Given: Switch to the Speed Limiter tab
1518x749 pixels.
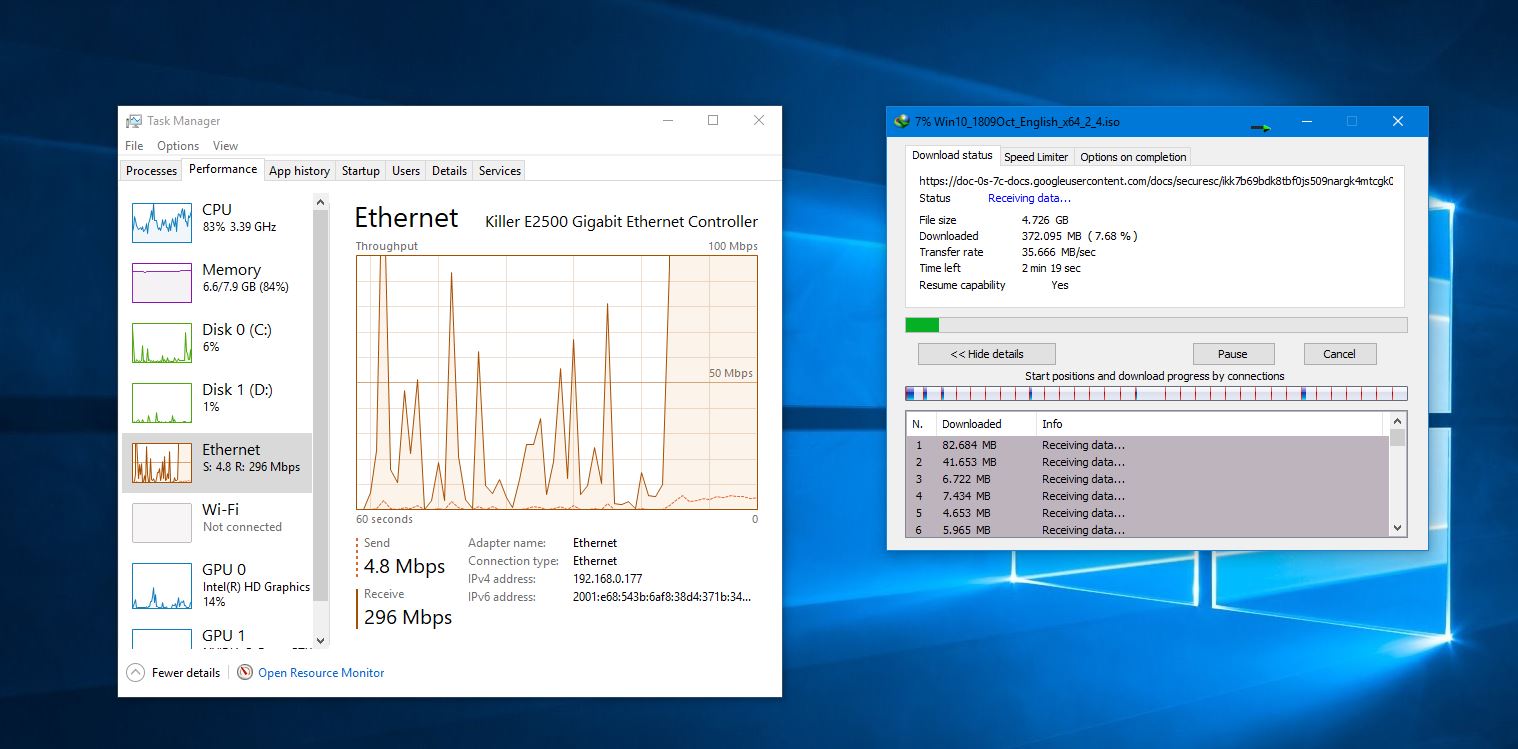Looking at the screenshot, I should point(1036,157).
